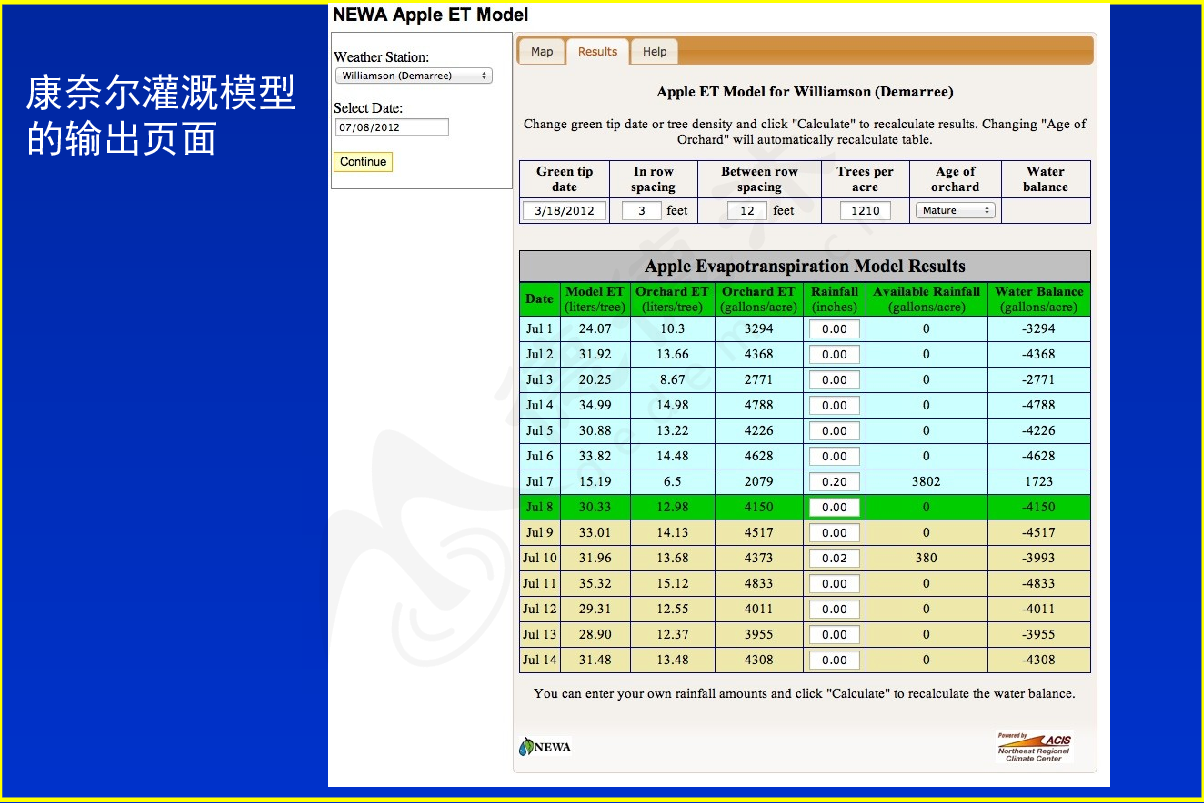Open the Weather Station dropdown
1204x803 pixels.
pos(413,76)
